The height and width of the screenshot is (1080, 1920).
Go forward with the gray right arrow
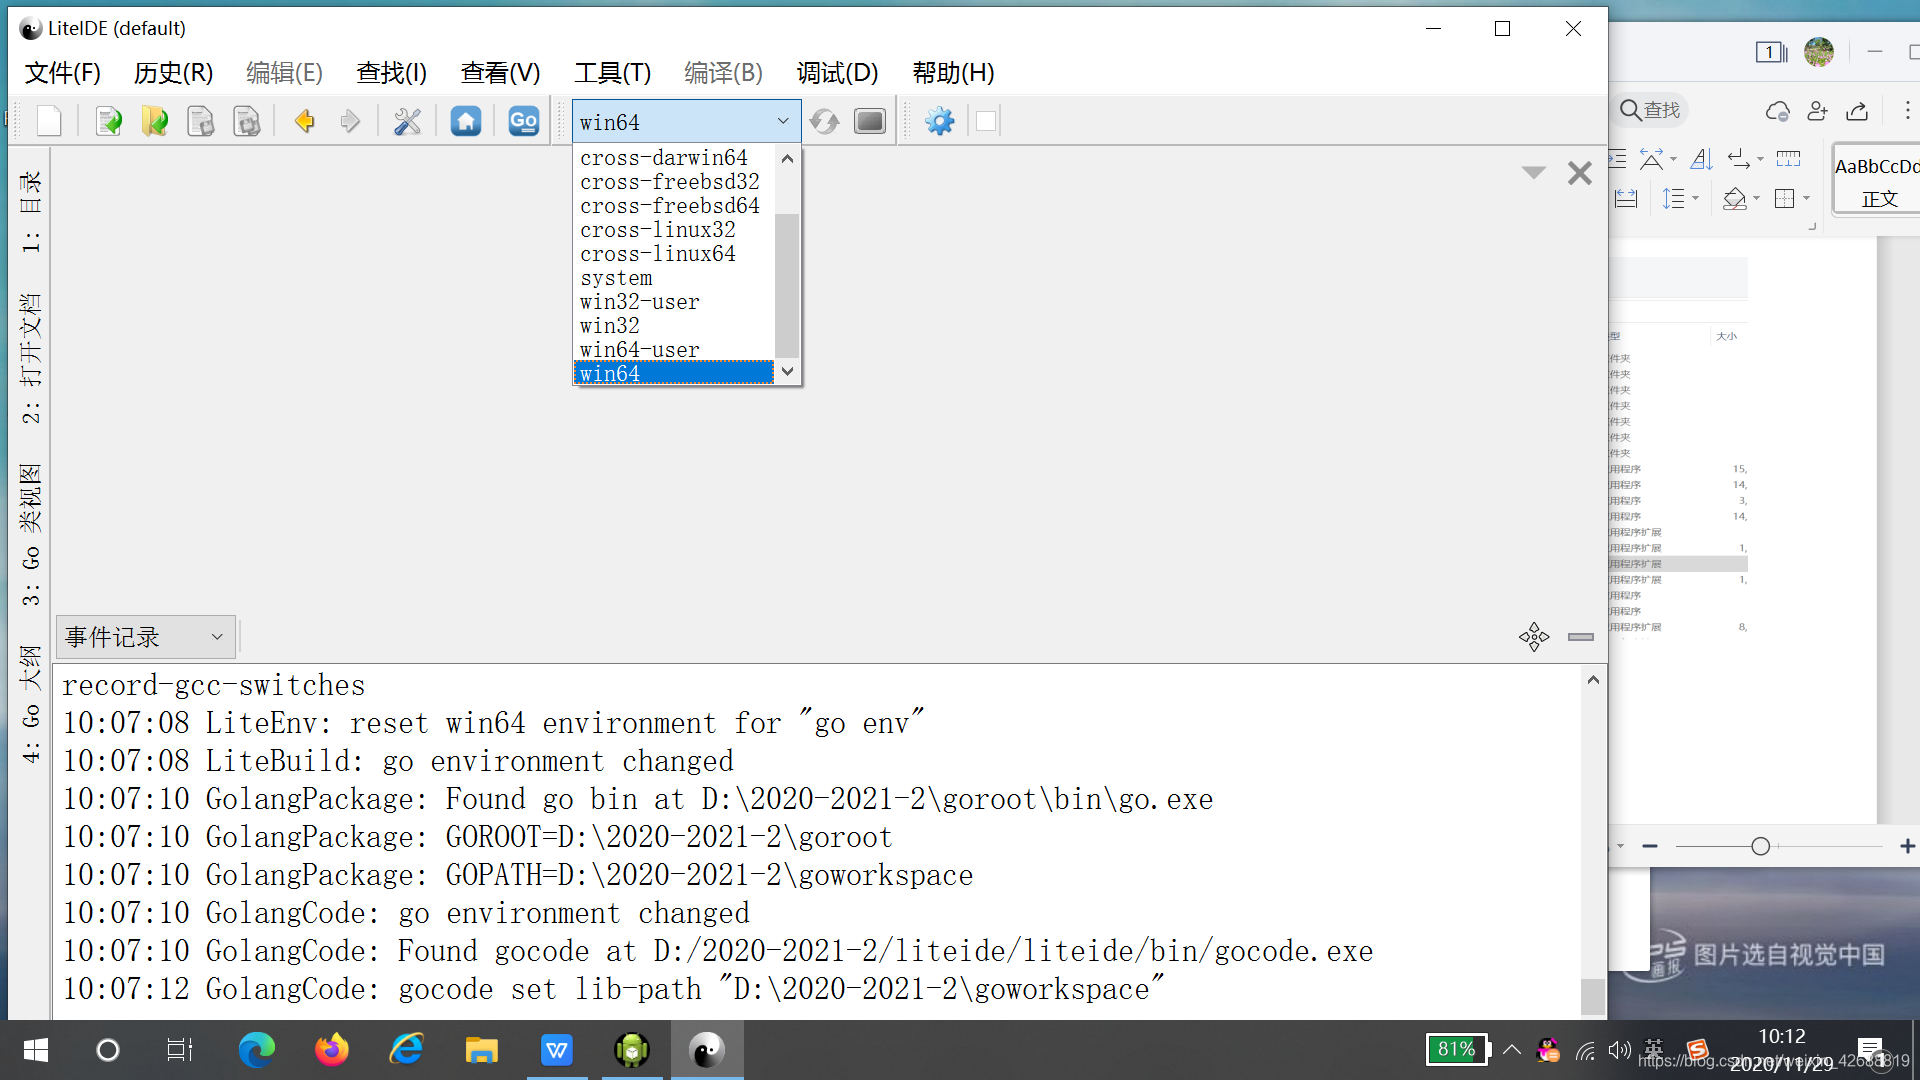(350, 121)
